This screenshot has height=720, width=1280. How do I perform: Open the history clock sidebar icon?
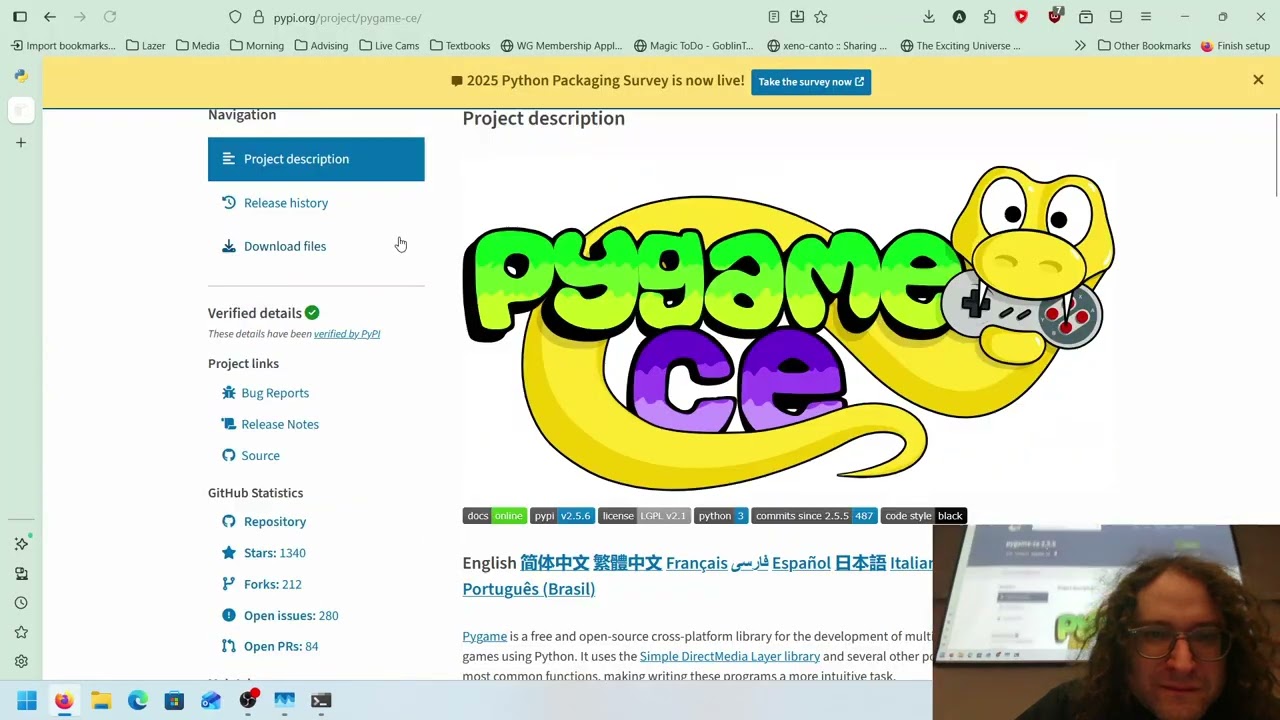(x=21, y=603)
